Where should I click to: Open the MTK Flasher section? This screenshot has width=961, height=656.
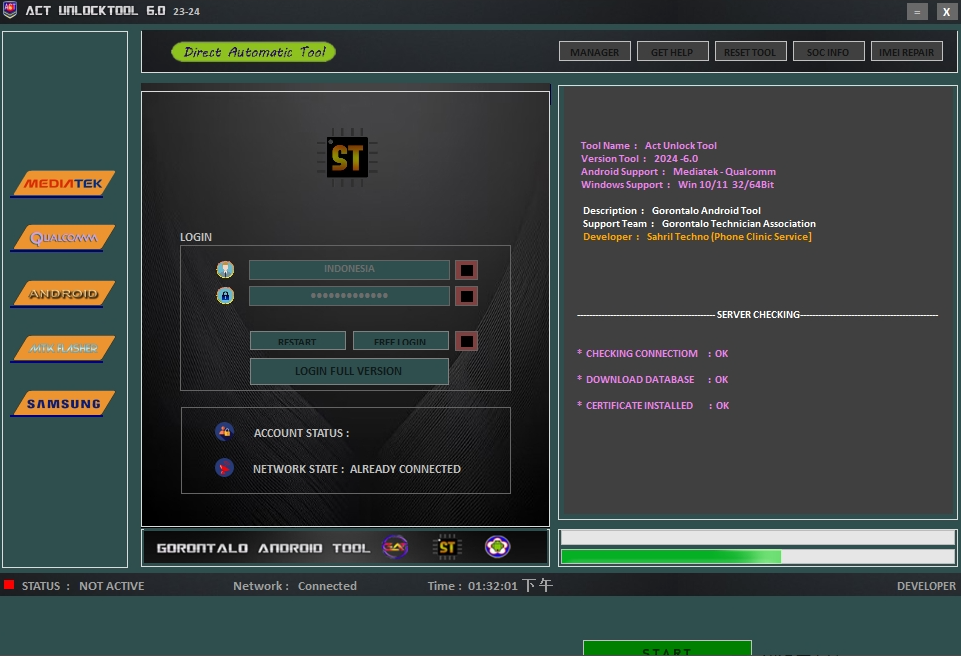coord(63,348)
